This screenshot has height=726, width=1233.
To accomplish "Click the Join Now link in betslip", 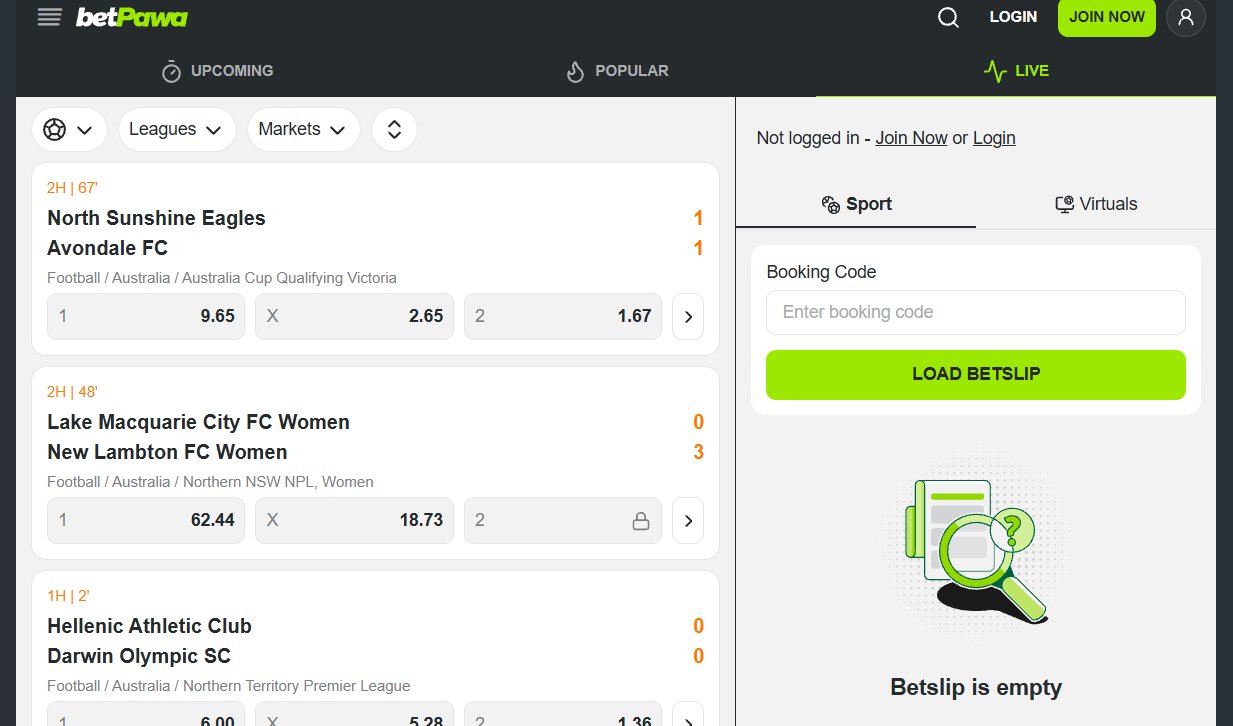I will (911, 138).
